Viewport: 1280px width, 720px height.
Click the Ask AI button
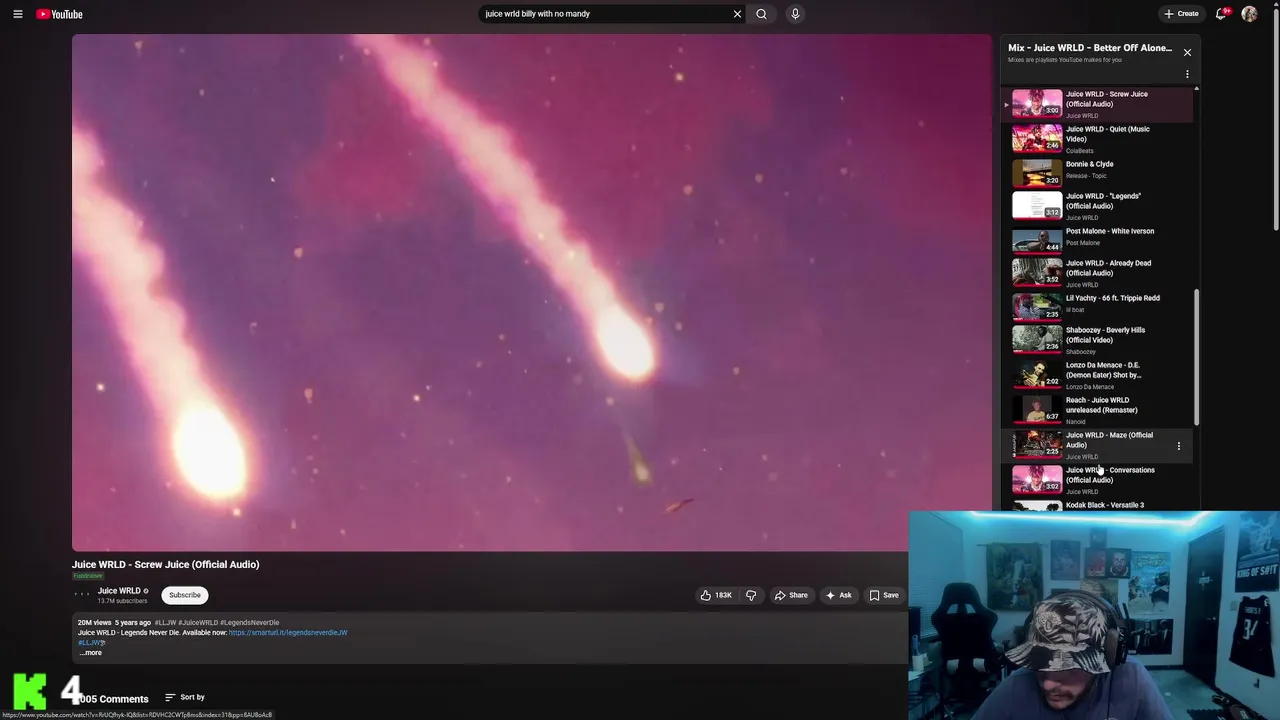coord(838,595)
